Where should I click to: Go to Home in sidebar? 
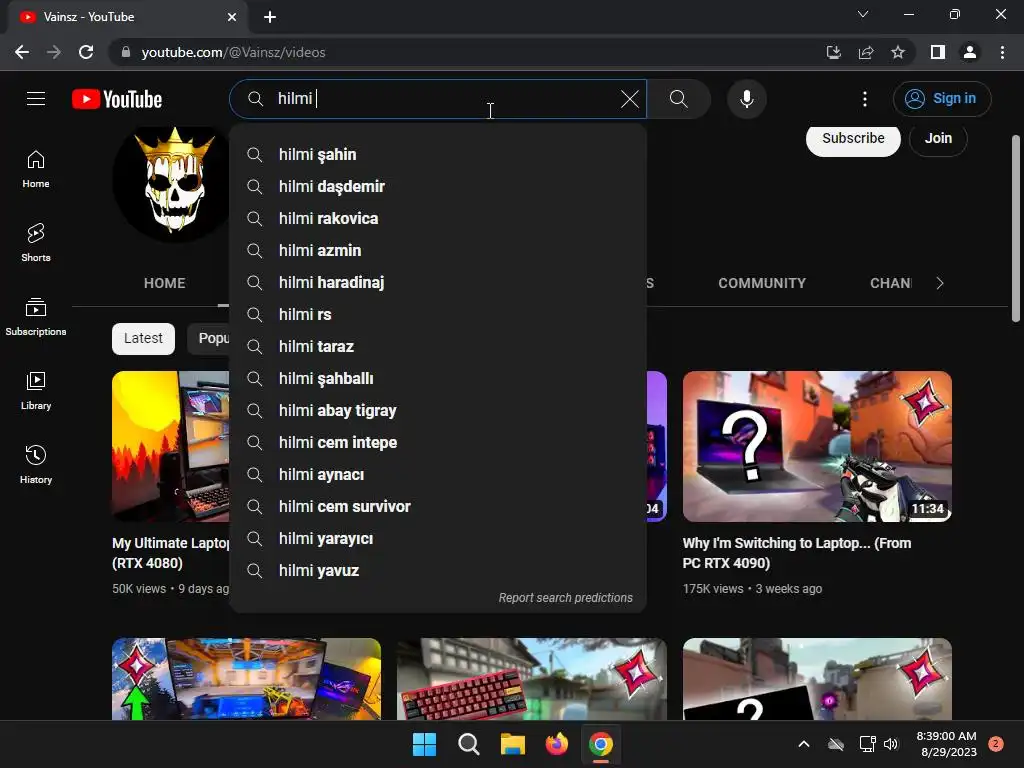[36, 169]
